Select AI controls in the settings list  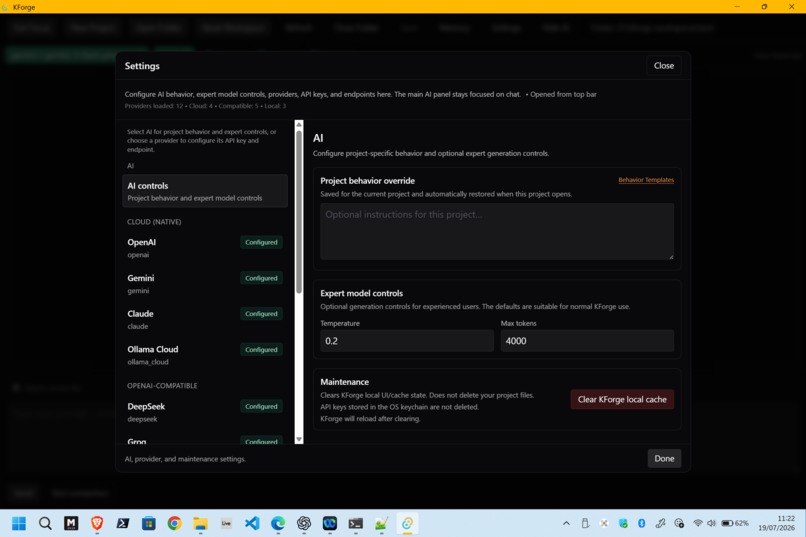tap(205, 191)
